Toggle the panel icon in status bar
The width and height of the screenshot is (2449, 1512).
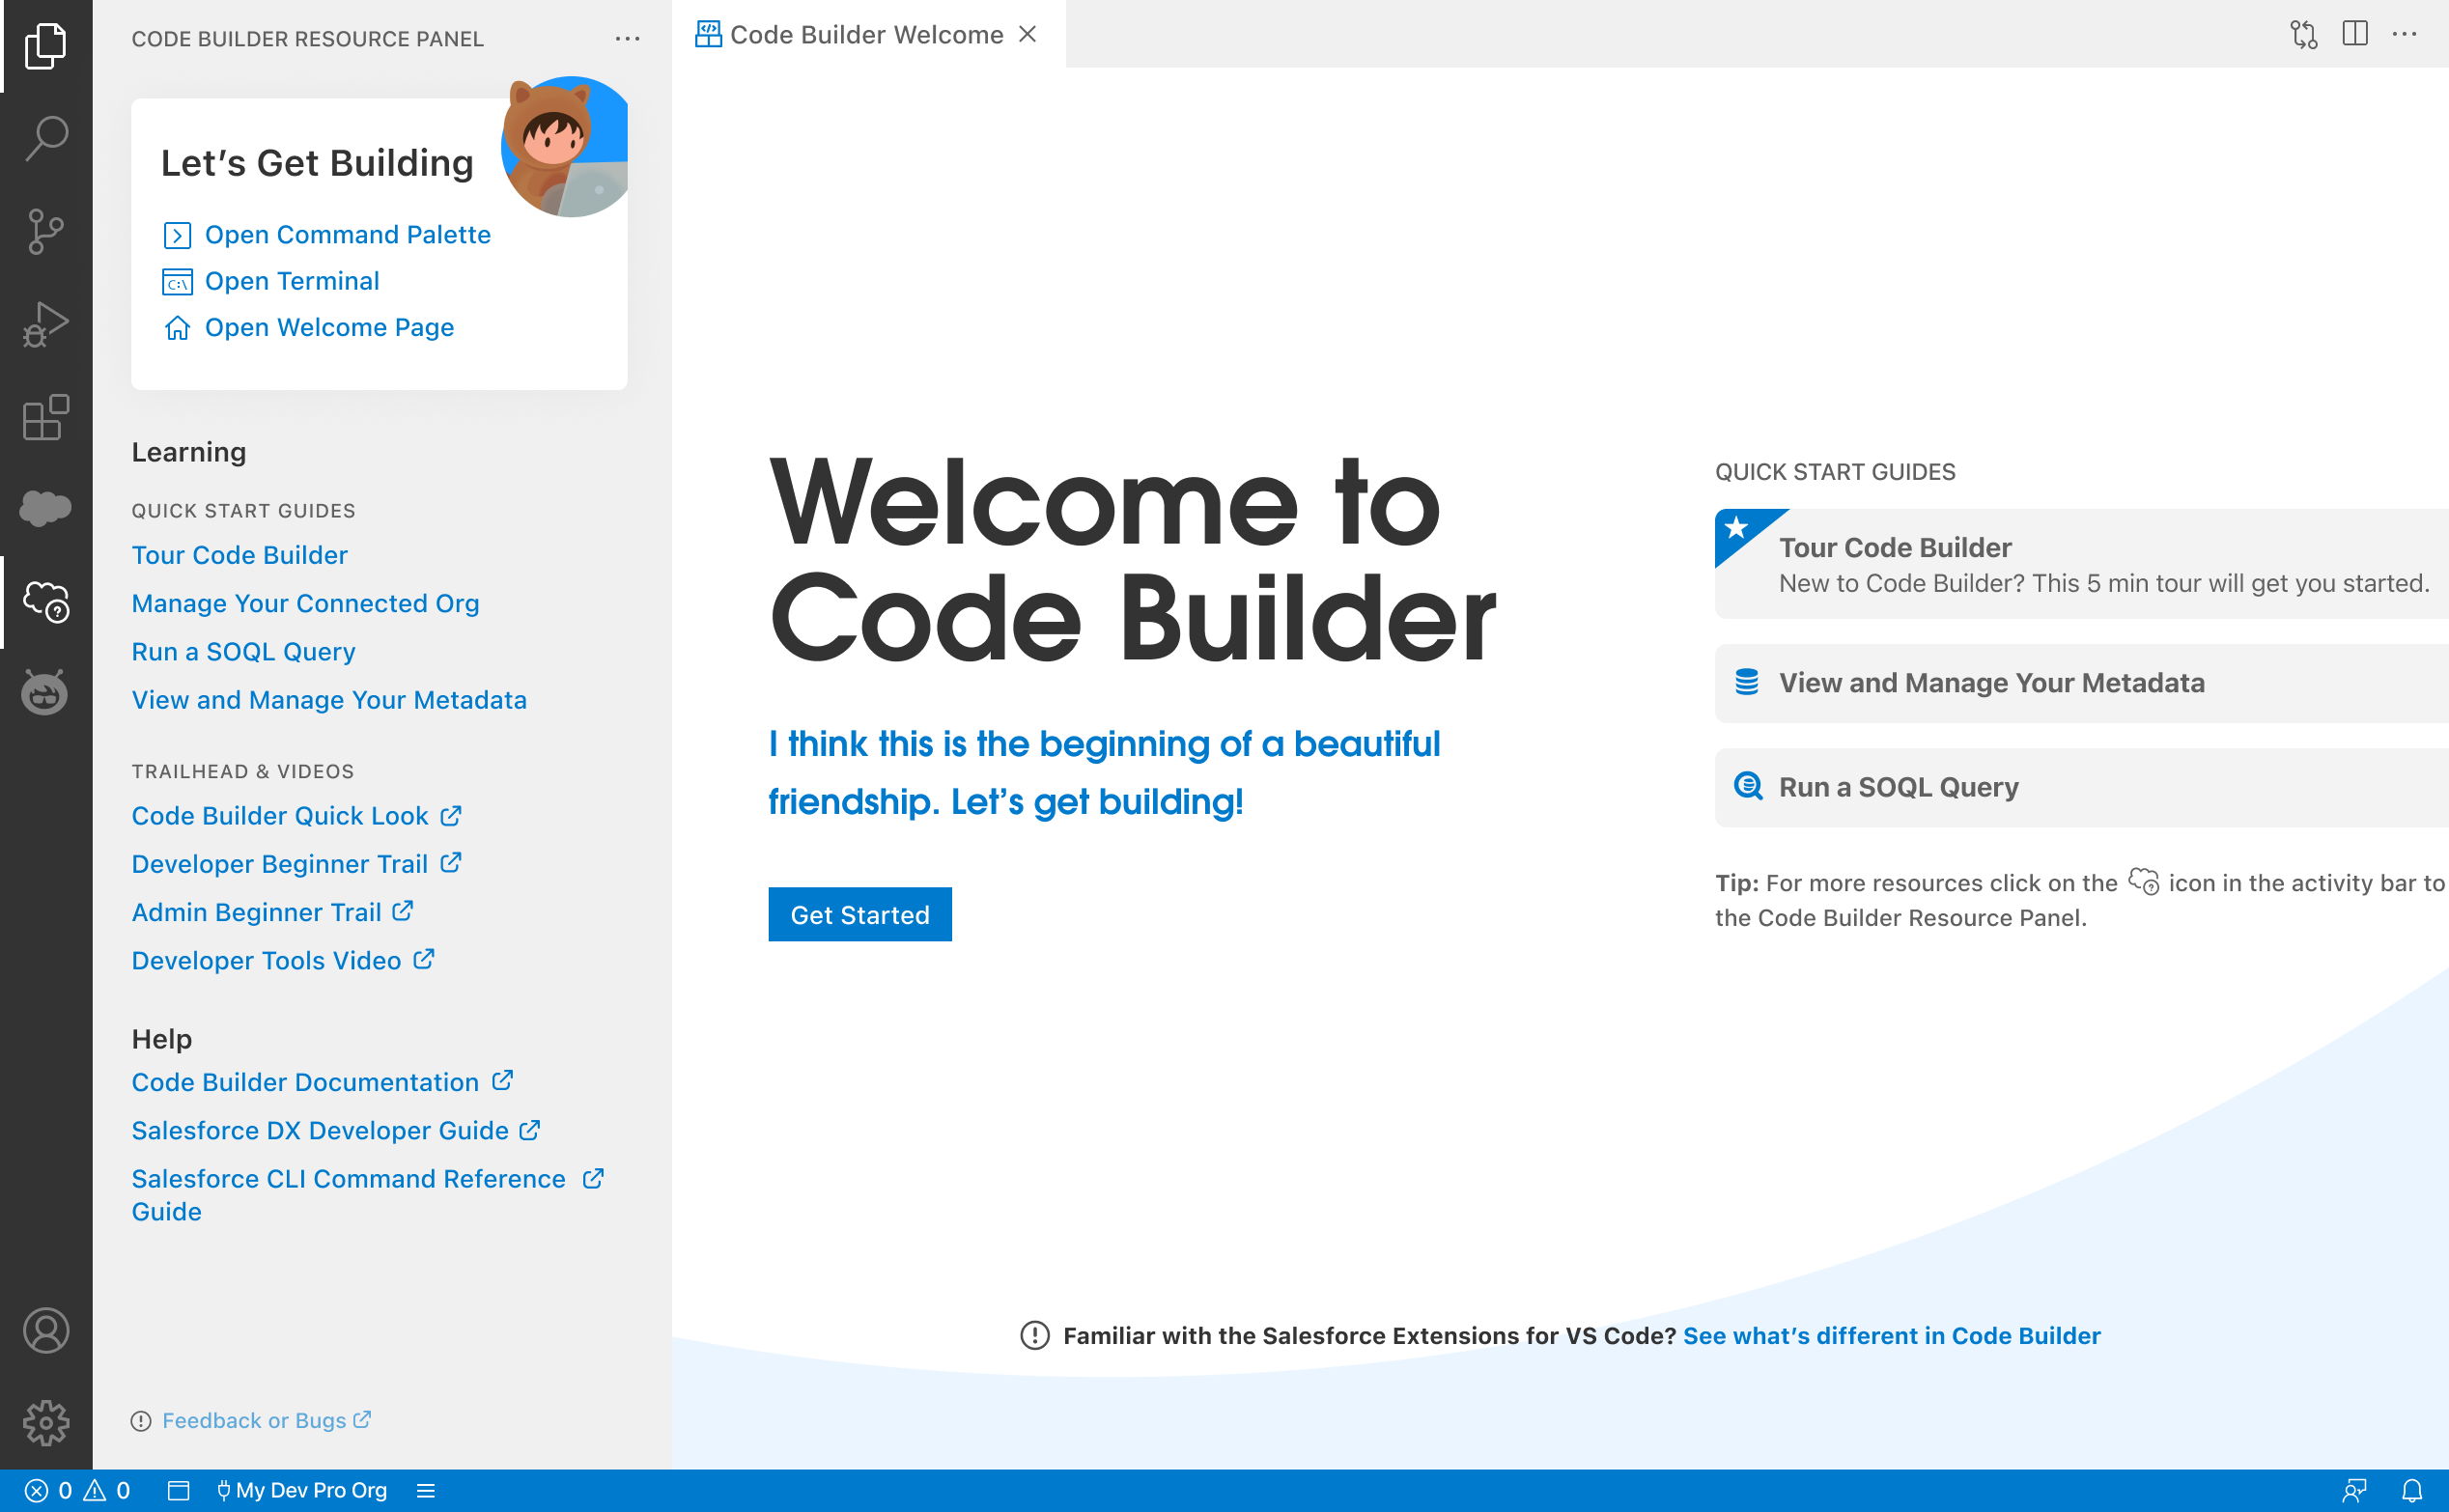179,1490
